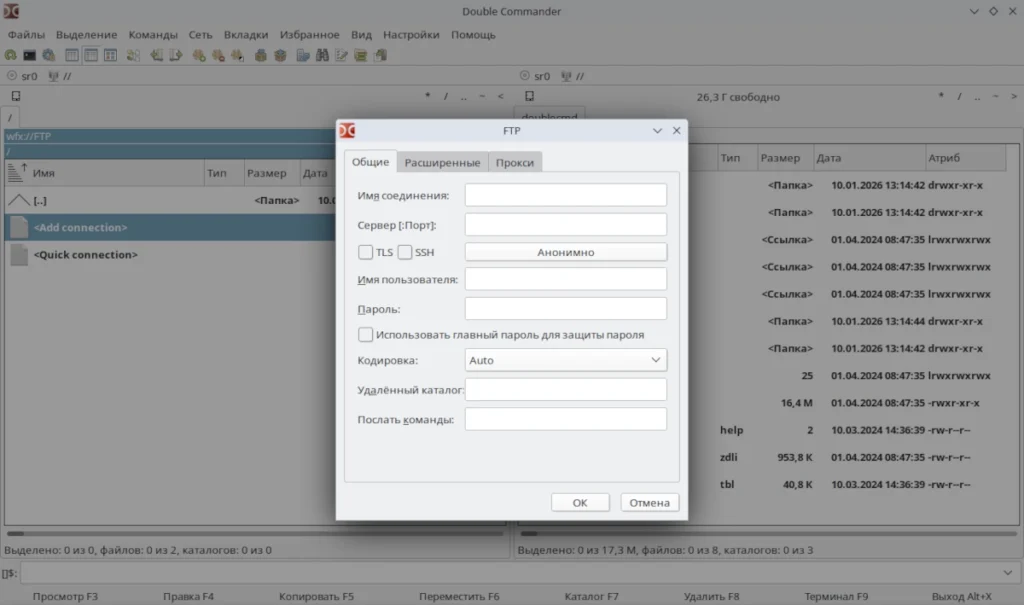Switch to the Прокси tab
The height and width of the screenshot is (605, 1024).
tap(515, 162)
